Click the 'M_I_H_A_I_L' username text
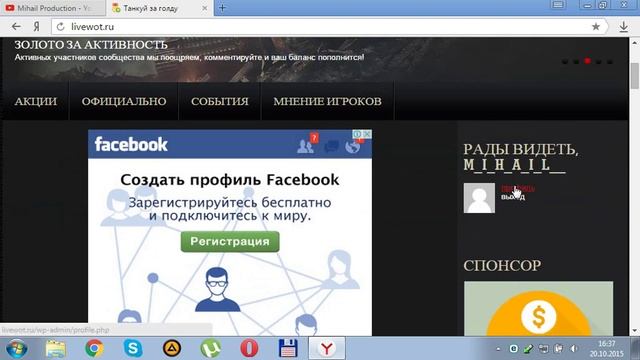Screen dimensions: 640x360 tap(514, 165)
